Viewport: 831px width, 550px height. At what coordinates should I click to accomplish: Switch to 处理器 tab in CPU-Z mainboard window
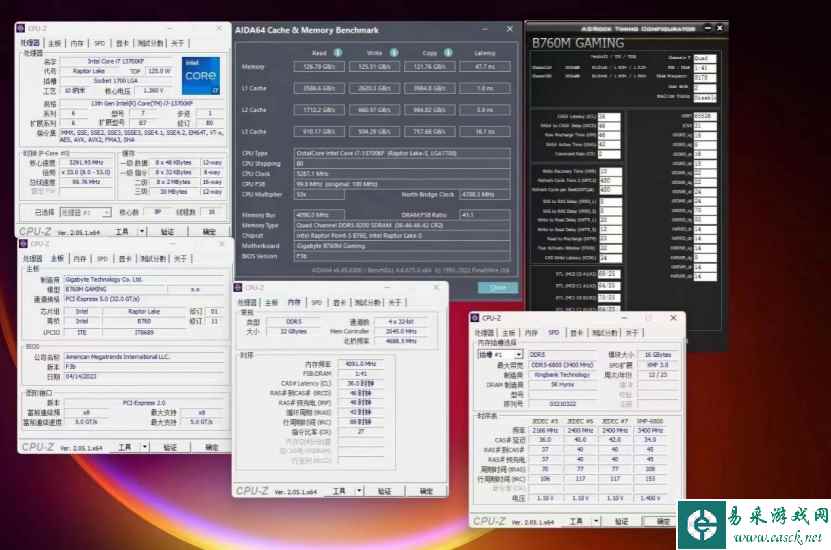[x=32, y=259]
